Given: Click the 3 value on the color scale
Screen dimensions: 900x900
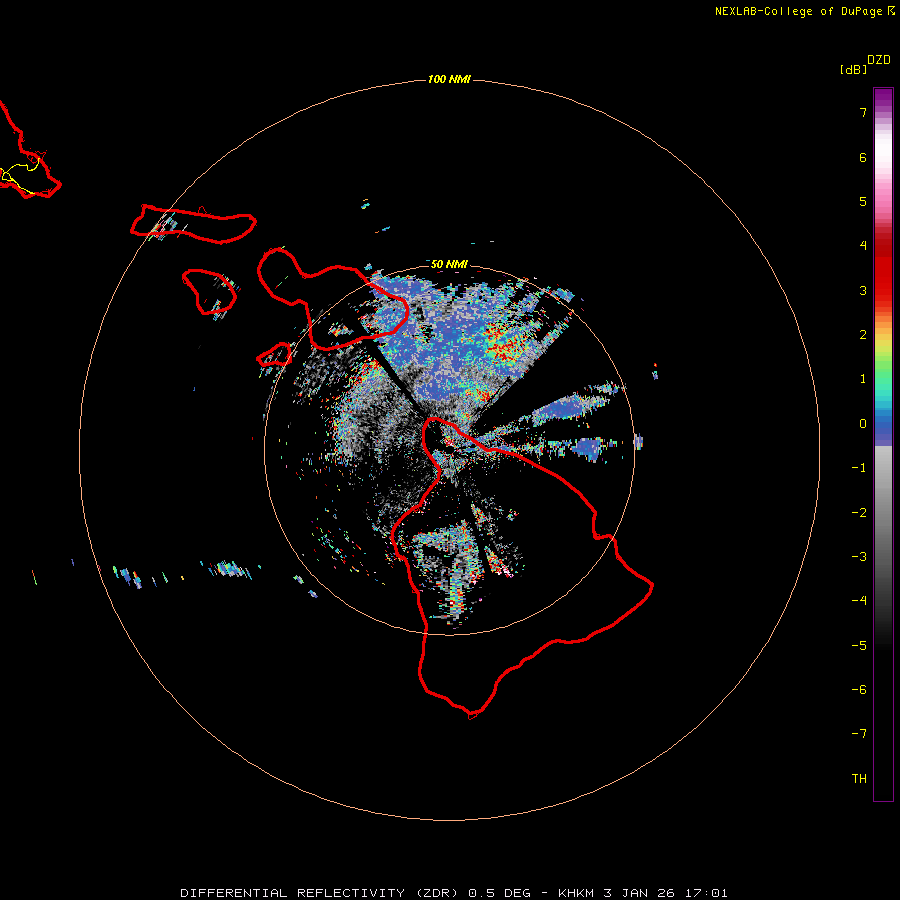Looking at the screenshot, I should click(863, 290).
